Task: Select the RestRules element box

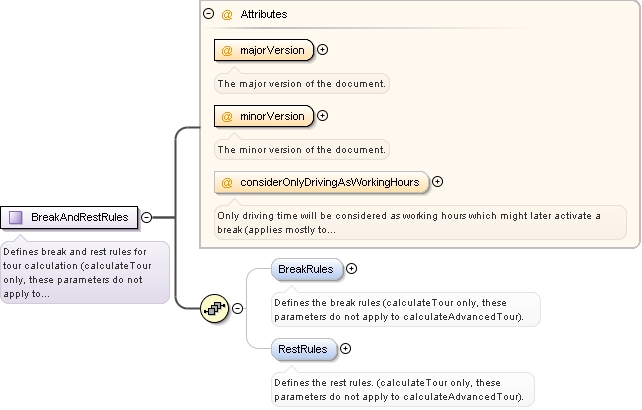Action: coord(304,349)
